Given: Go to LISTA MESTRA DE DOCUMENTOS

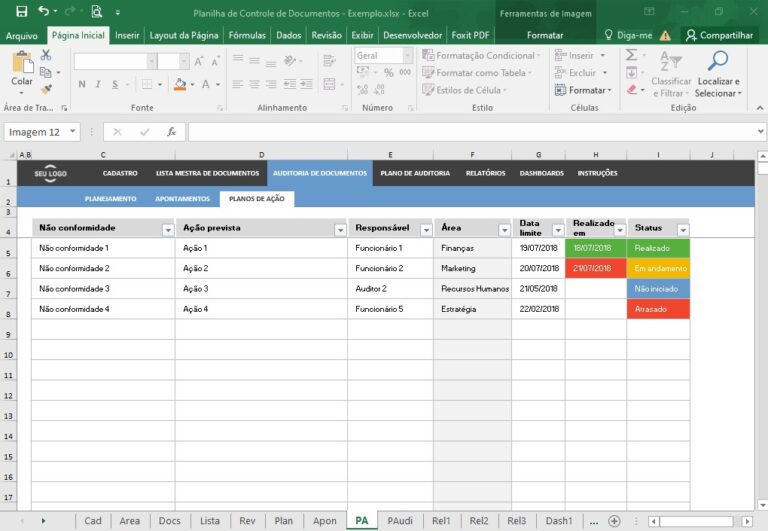Looking at the screenshot, I should tap(207, 173).
